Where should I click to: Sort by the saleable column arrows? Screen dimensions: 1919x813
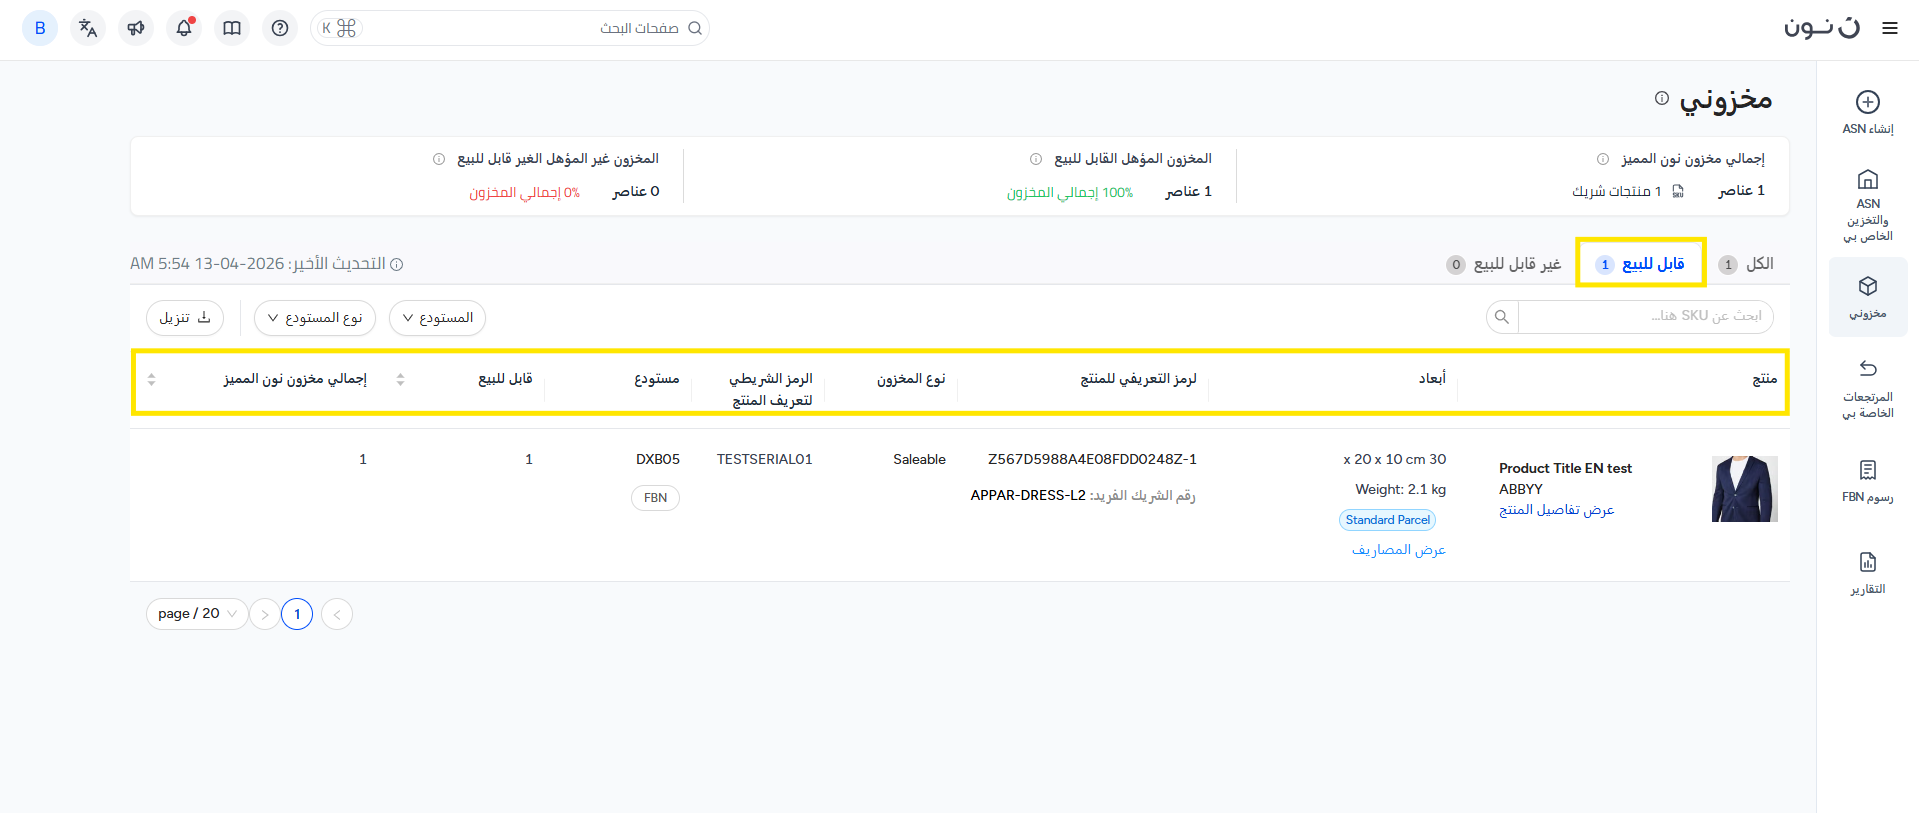(x=400, y=379)
